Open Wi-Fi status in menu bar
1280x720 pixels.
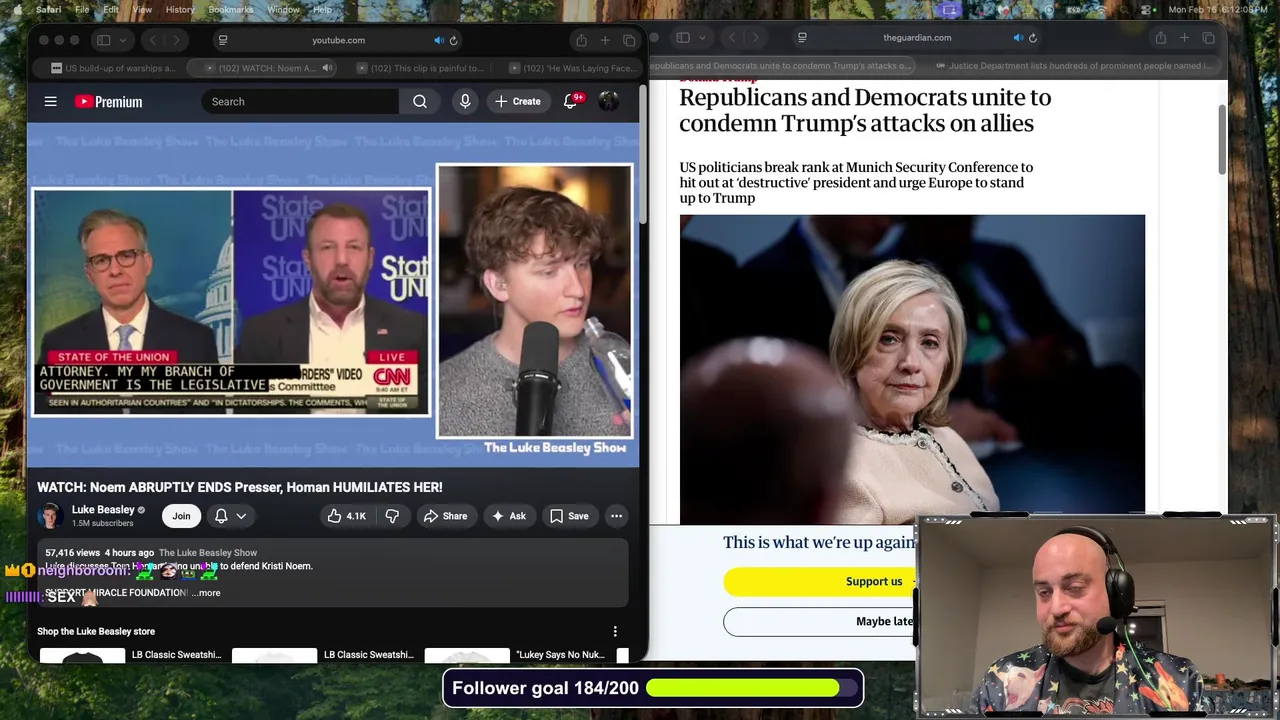tap(1100, 9)
